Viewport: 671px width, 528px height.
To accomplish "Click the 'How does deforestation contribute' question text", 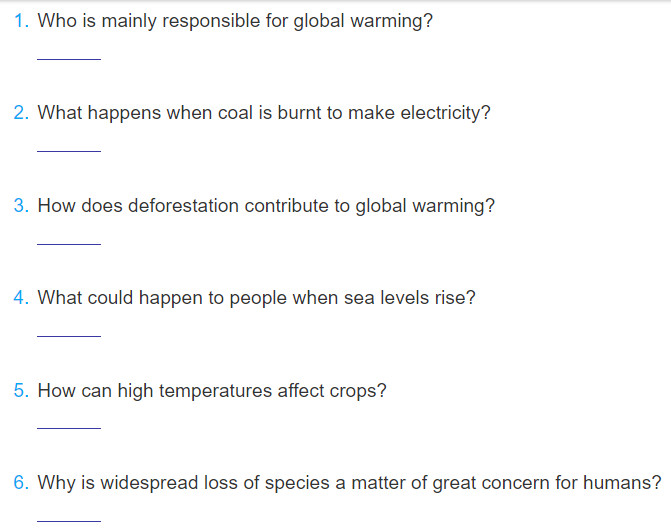I will tap(266, 206).
